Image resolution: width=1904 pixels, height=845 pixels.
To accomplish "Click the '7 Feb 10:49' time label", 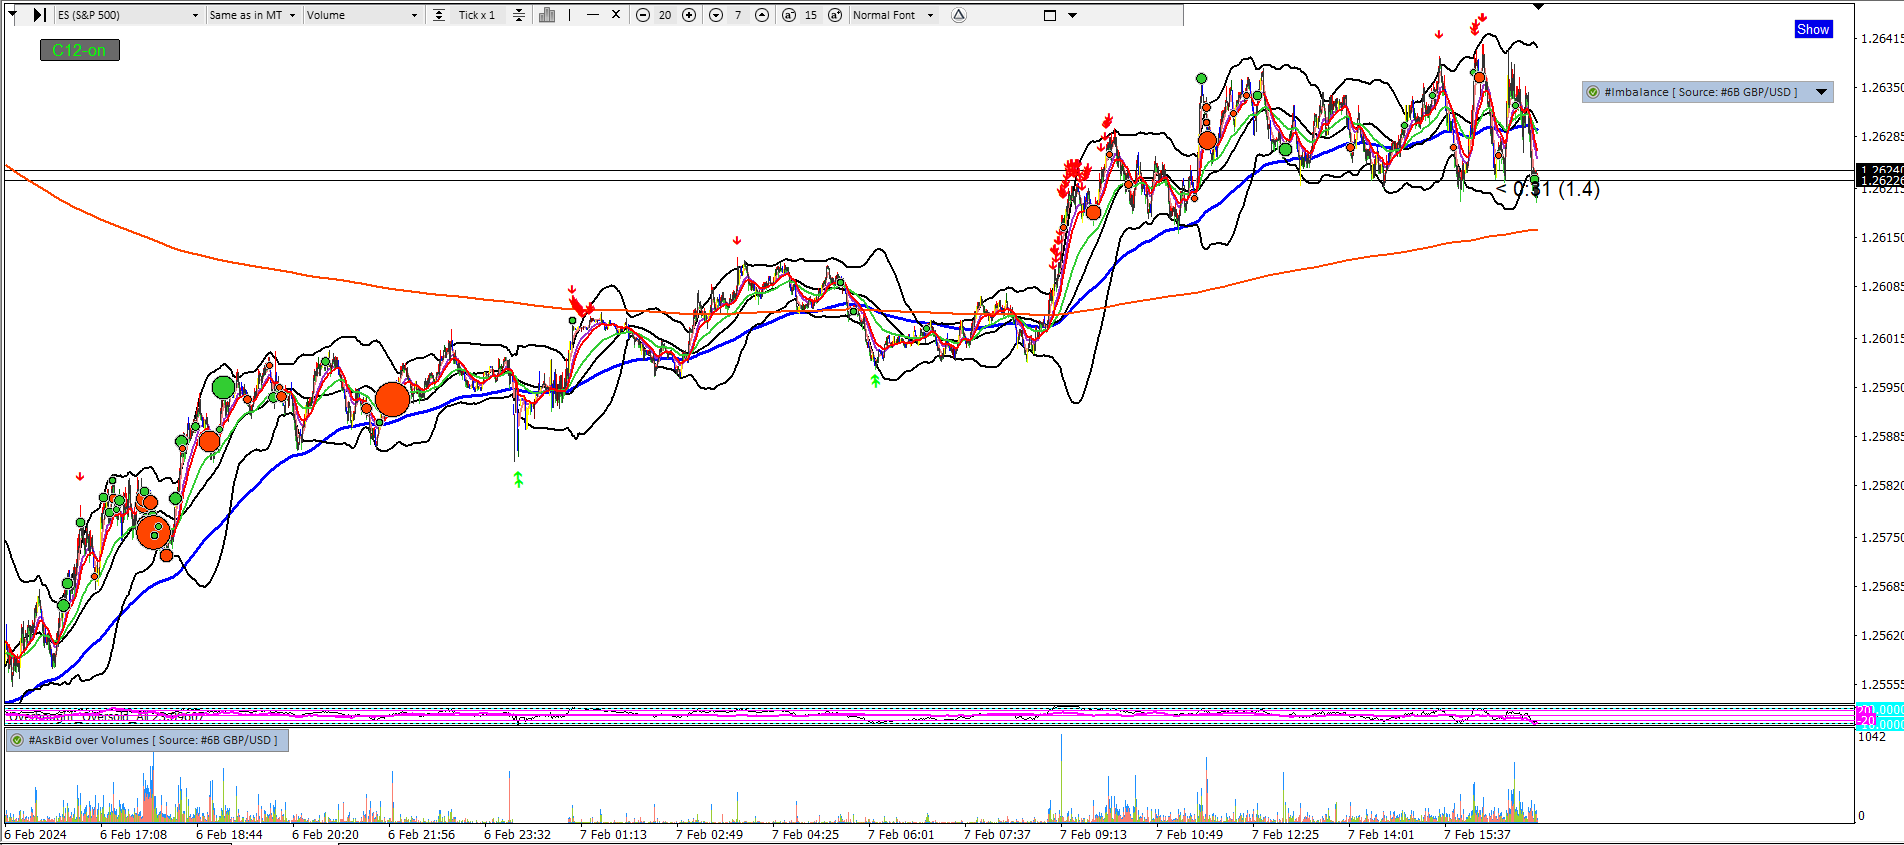I will [1189, 834].
